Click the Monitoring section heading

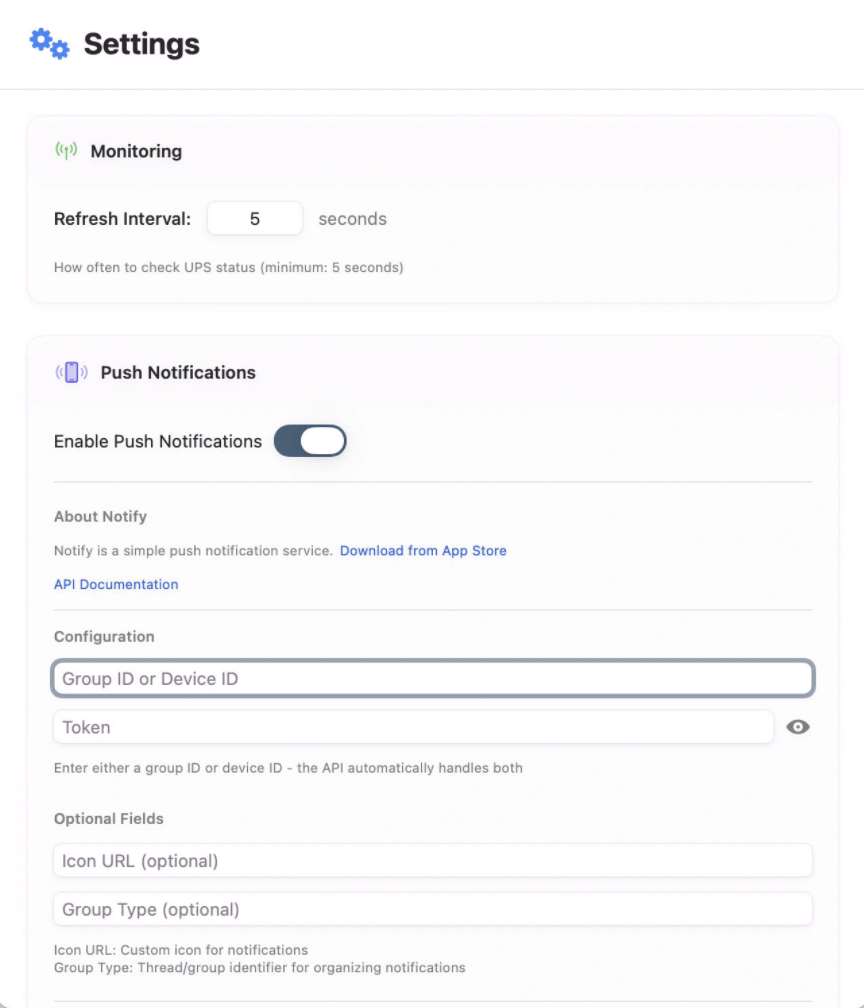point(136,152)
